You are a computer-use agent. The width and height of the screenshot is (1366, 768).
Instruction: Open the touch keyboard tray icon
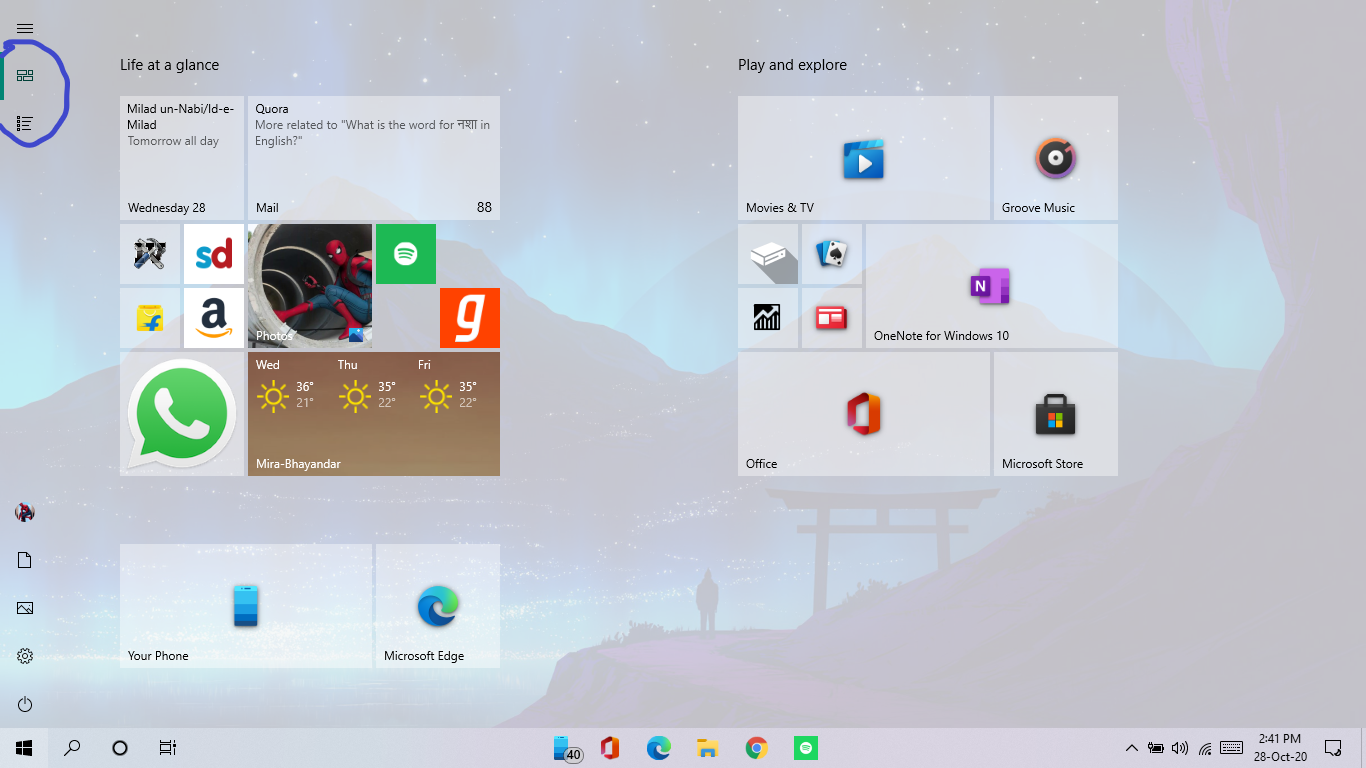1232,748
